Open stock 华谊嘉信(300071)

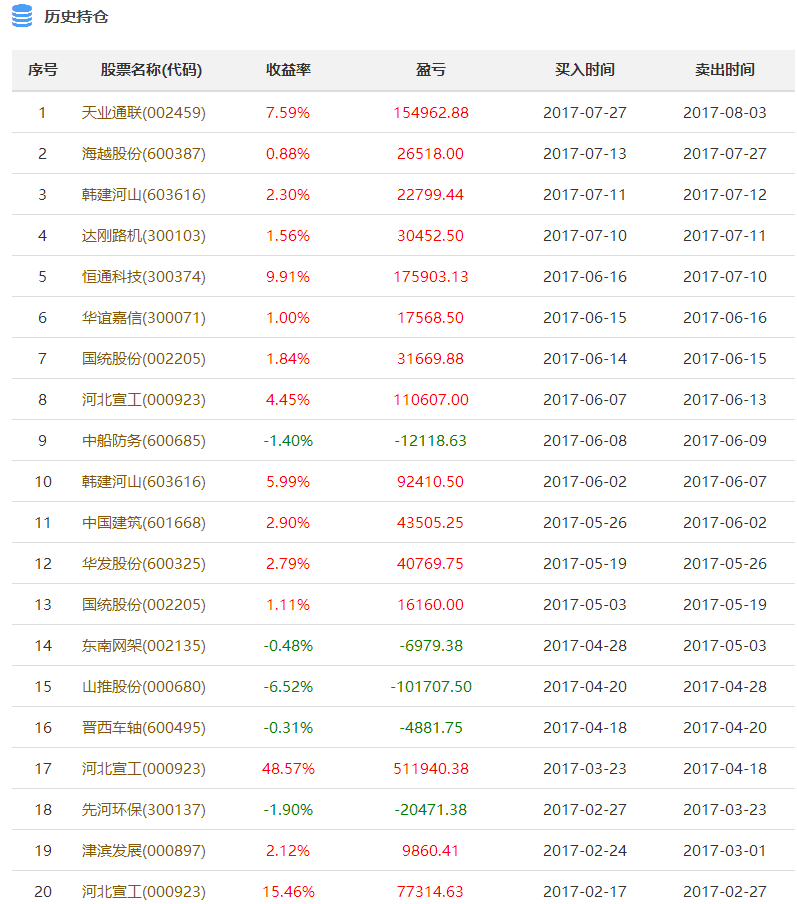click(x=143, y=317)
